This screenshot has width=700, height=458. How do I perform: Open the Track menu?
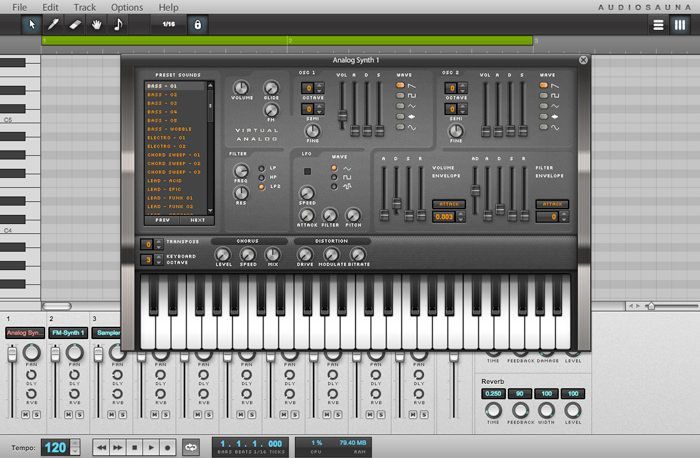(85, 7)
